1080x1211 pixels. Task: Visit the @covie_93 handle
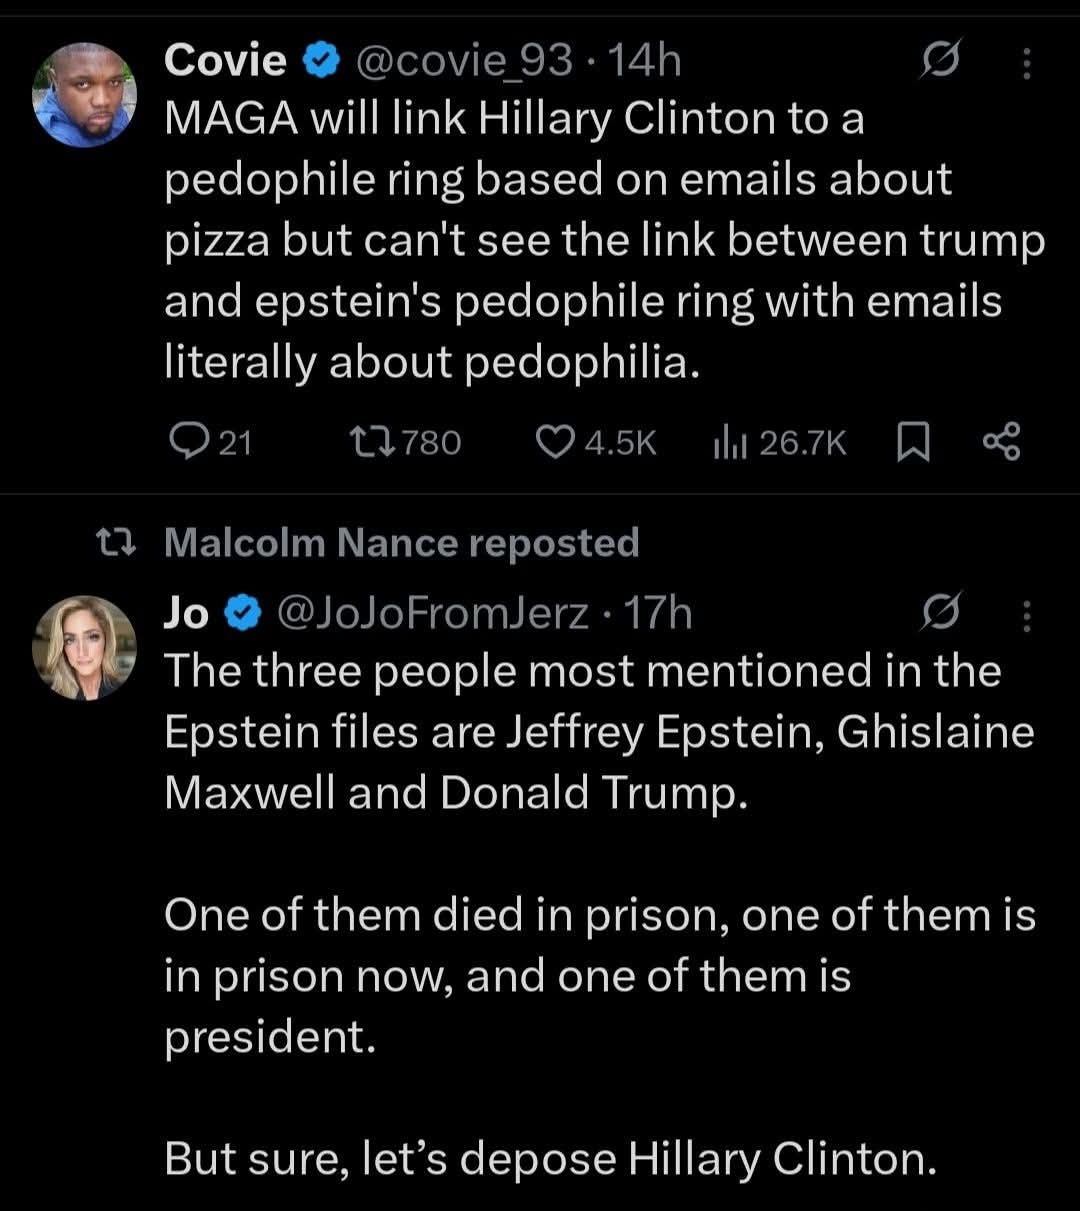pyautogui.click(x=466, y=62)
